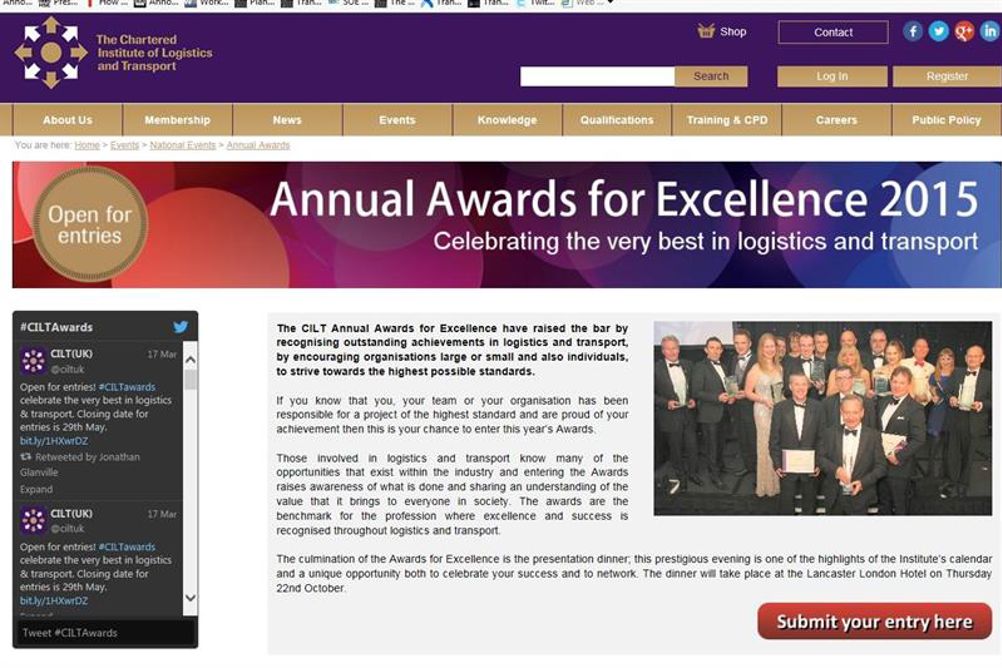
Task: Open the LinkedIn icon
Action: 990,31
